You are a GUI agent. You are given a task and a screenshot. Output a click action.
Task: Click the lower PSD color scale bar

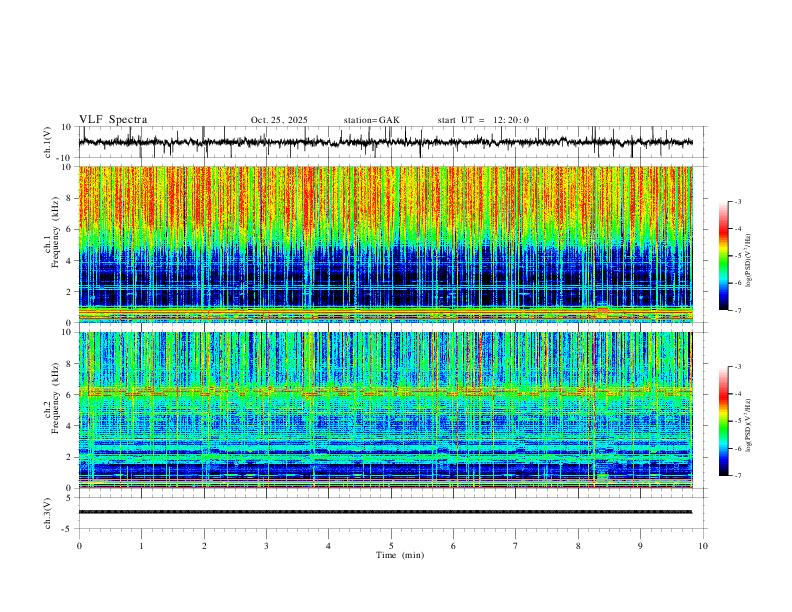coord(724,421)
